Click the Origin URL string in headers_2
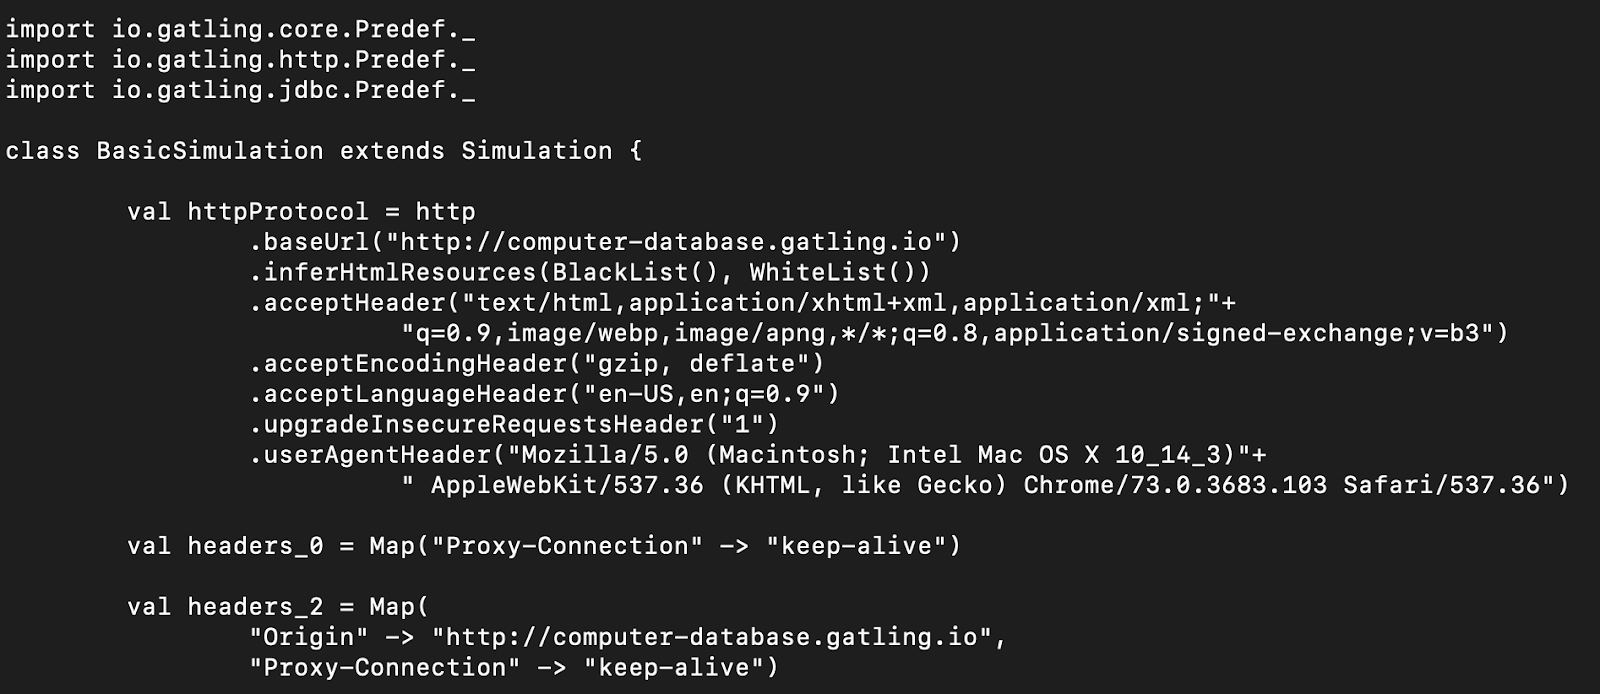 tap(711, 637)
